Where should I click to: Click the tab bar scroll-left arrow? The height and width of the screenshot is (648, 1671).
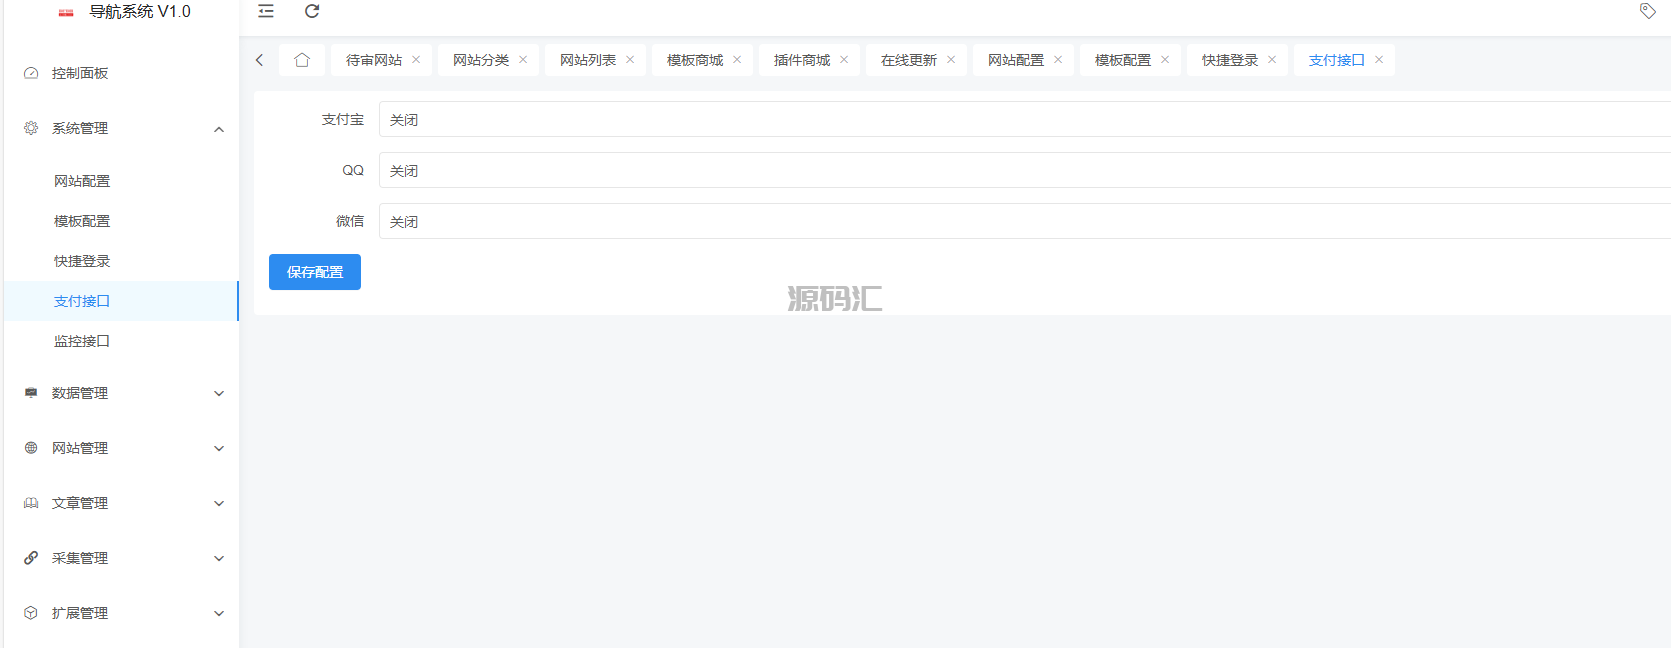pyautogui.click(x=259, y=60)
